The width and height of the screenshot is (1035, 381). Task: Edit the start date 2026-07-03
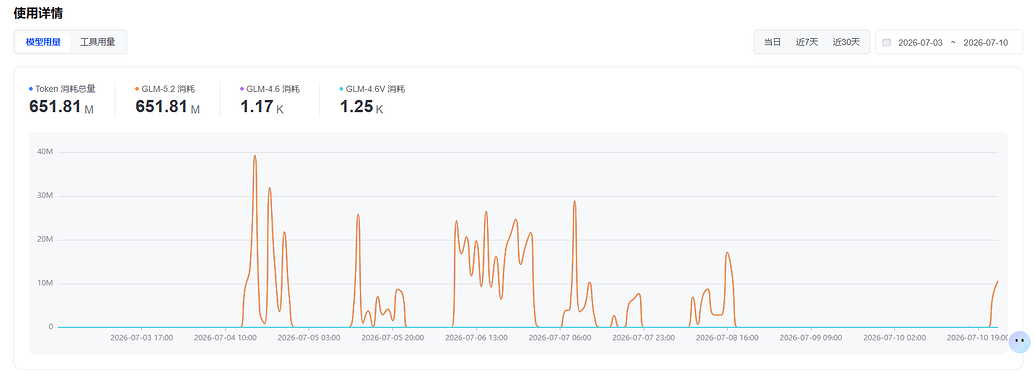pyautogui.click(x=920, y=42)
